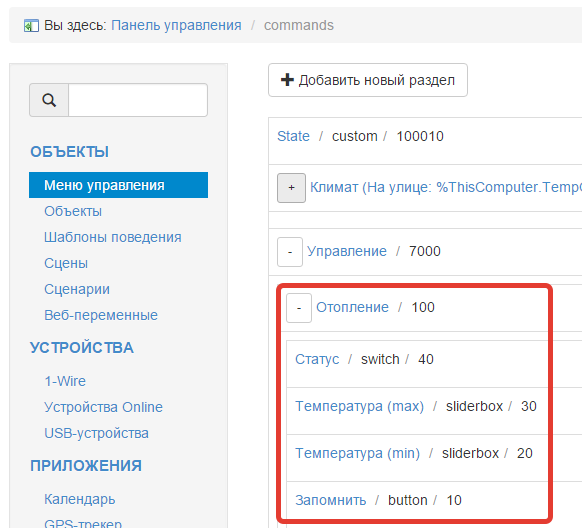Click the УСТРОЙСТВА section heading

[82, 348]
